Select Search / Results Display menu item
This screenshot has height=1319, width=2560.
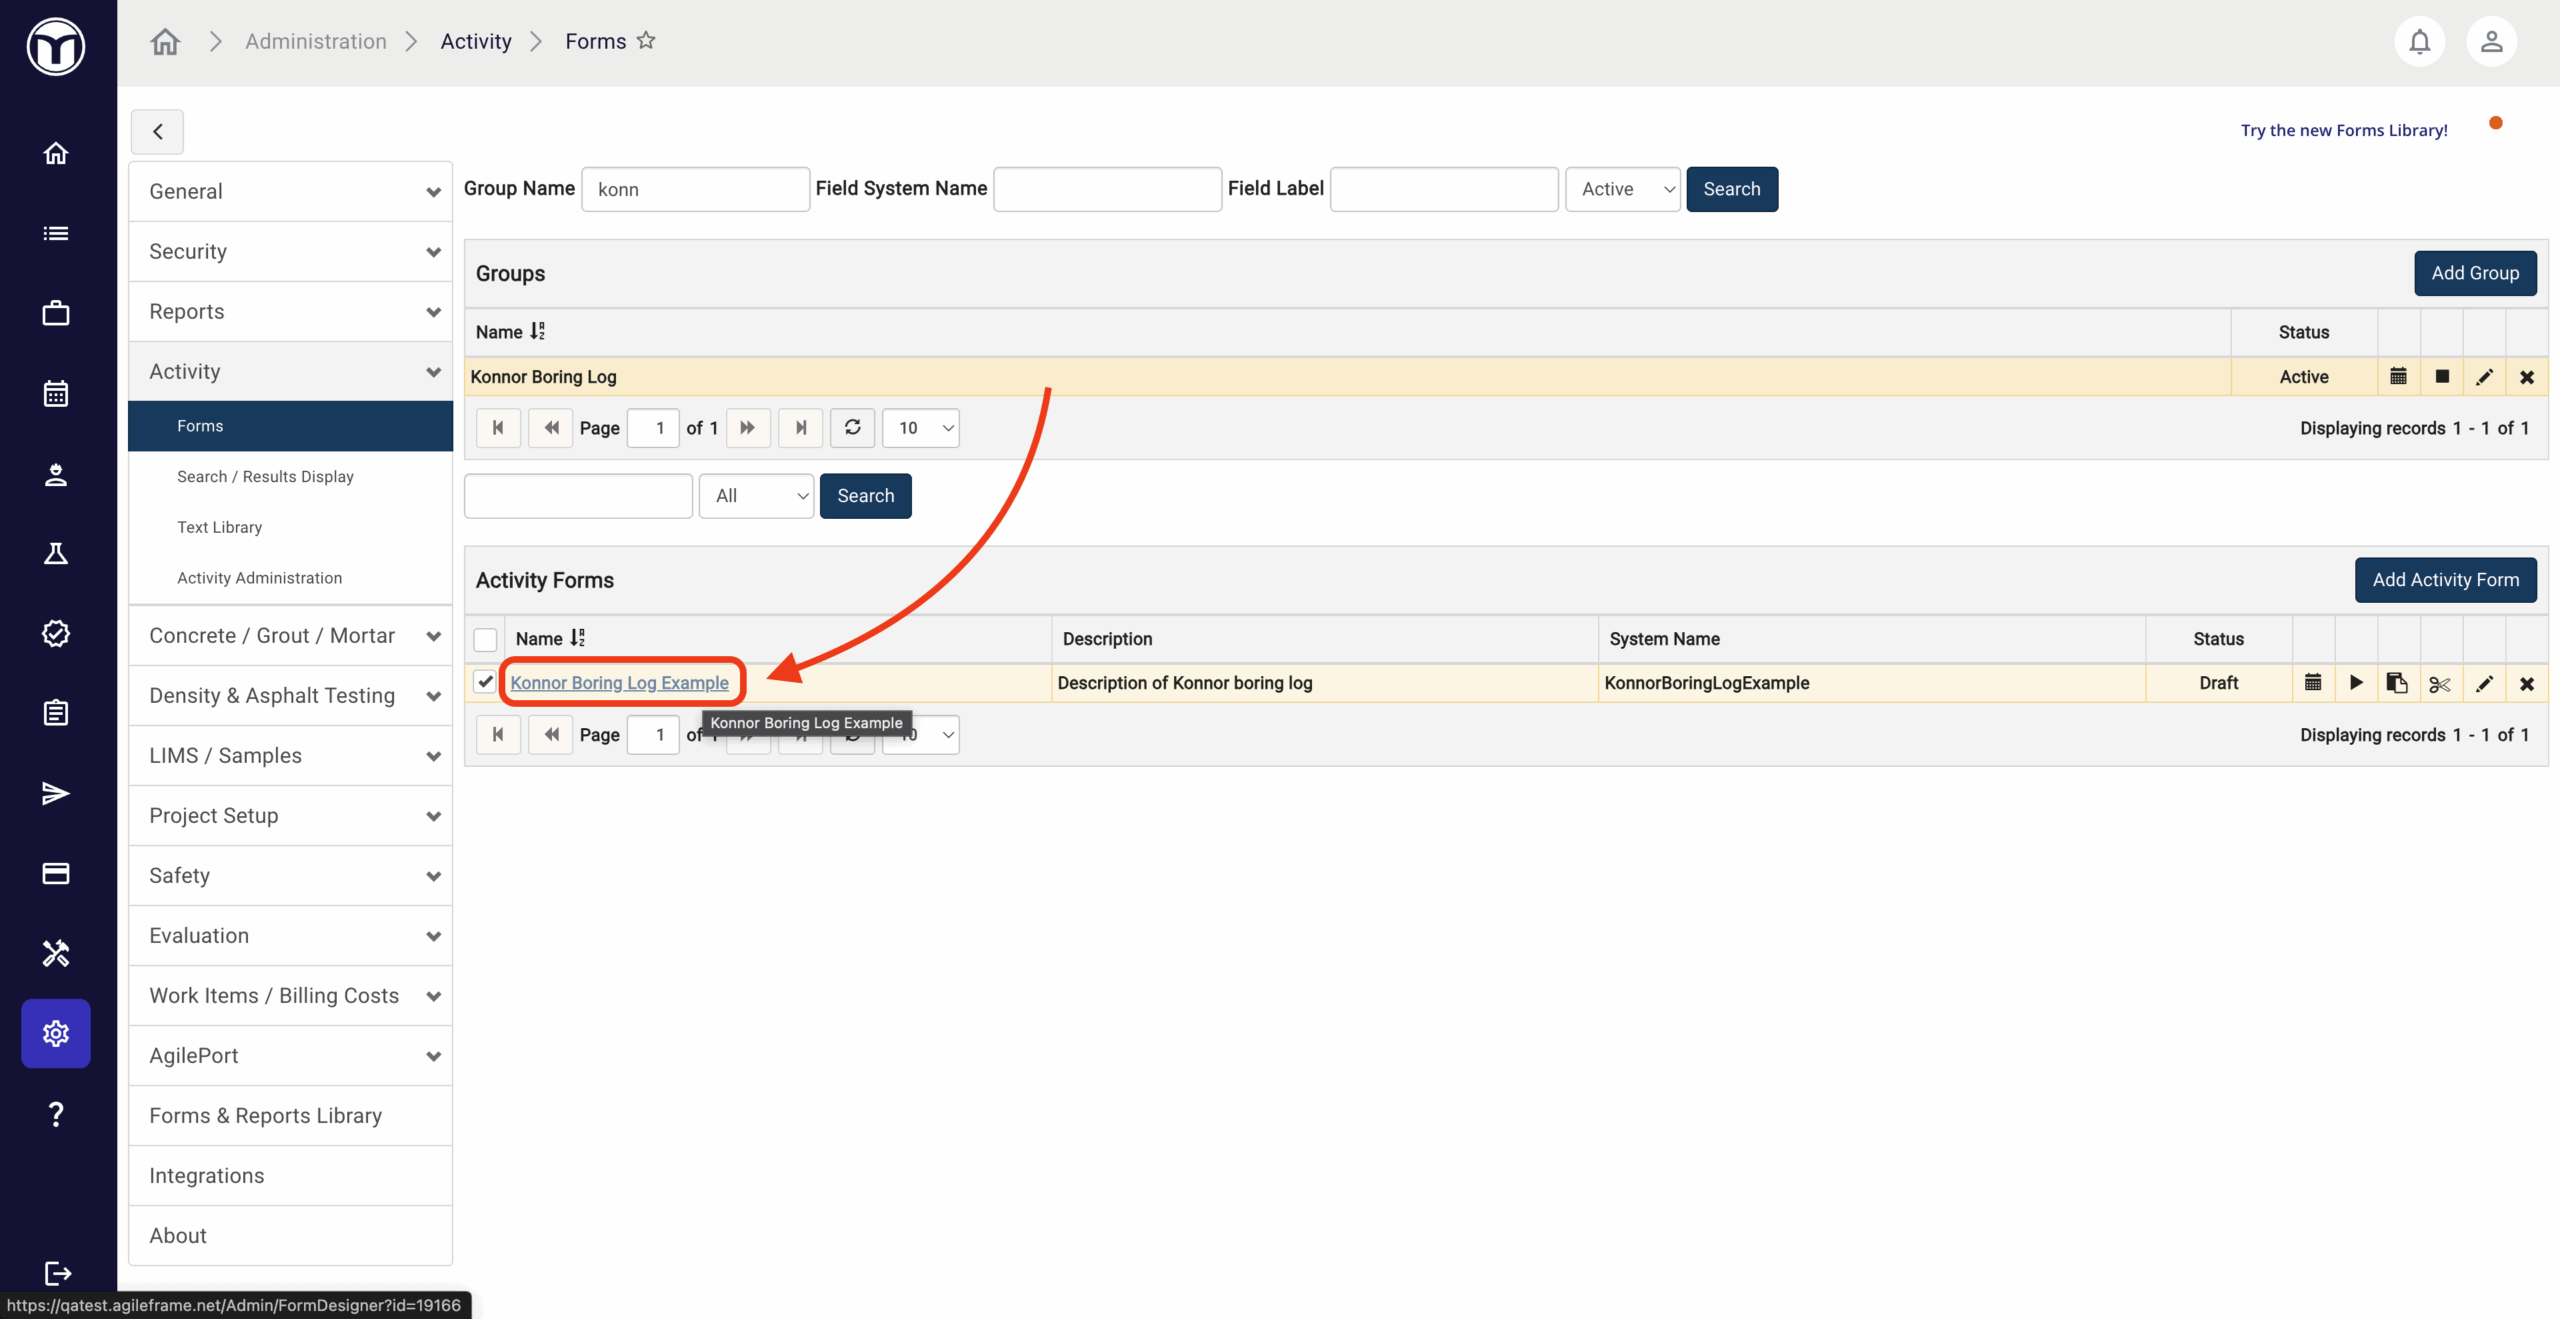coord(265,477)
